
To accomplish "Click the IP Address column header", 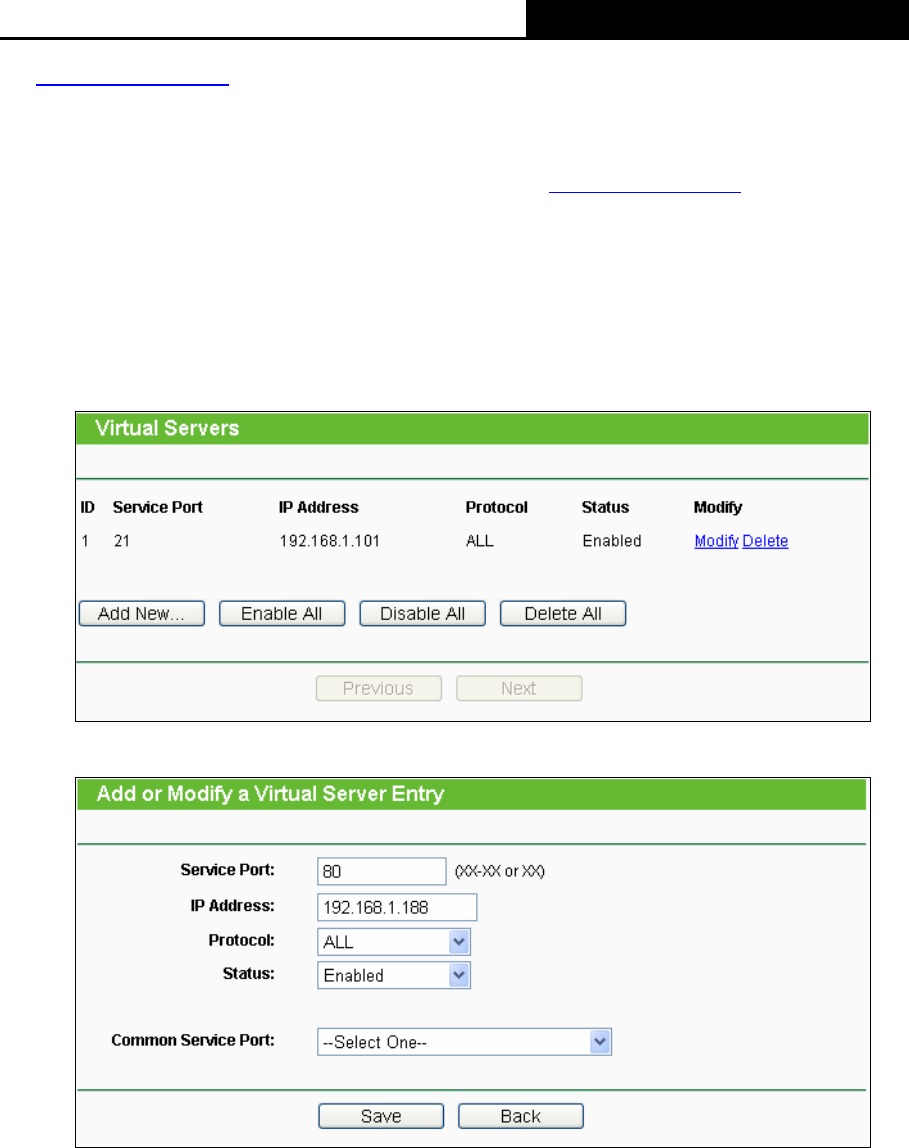I will tap(318, 507).
